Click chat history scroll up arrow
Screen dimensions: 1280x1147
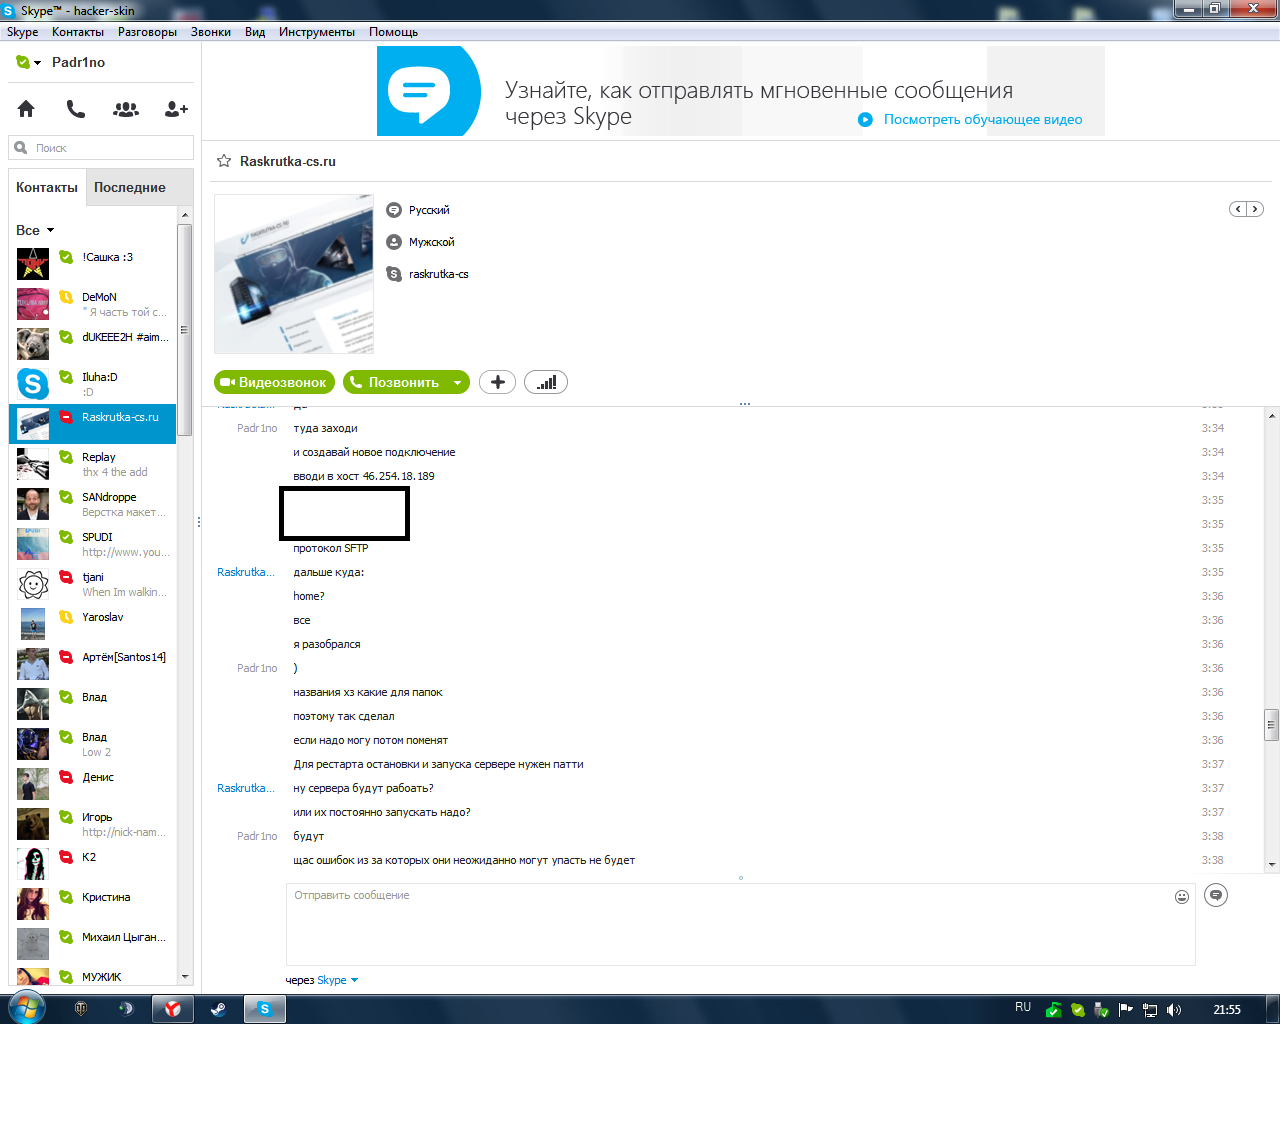(x=1272, y=415)
